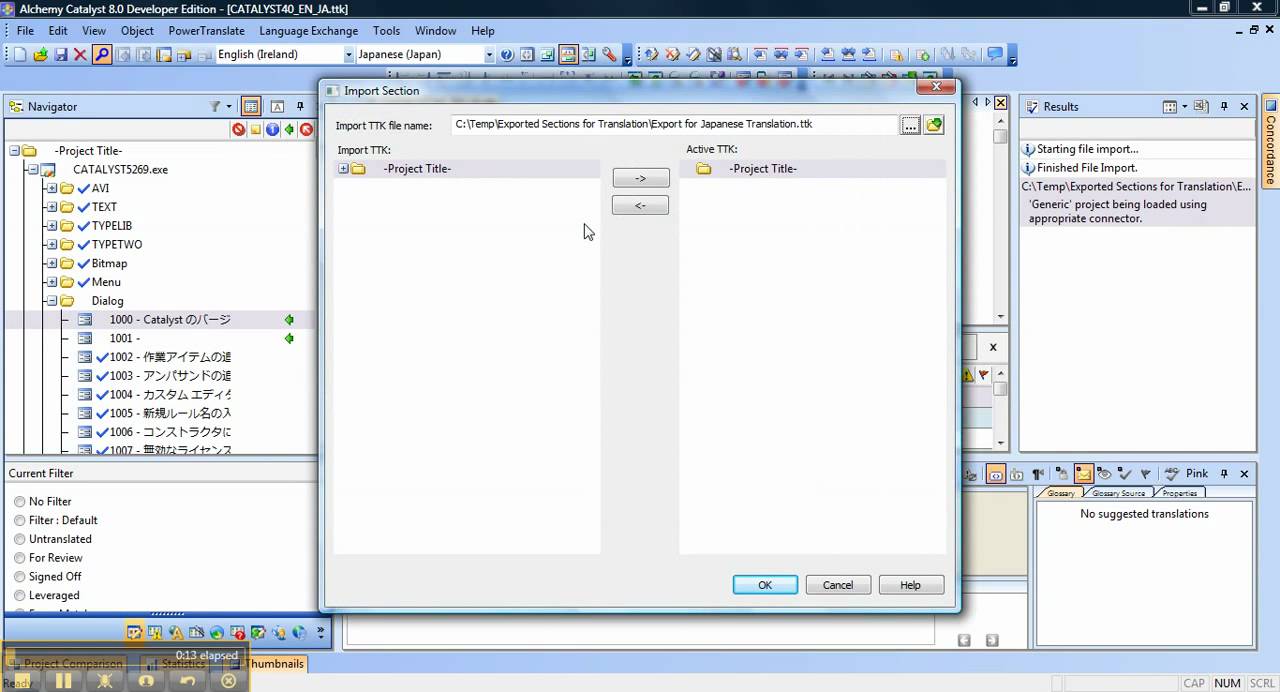Open the Object menu

point(137,31)
